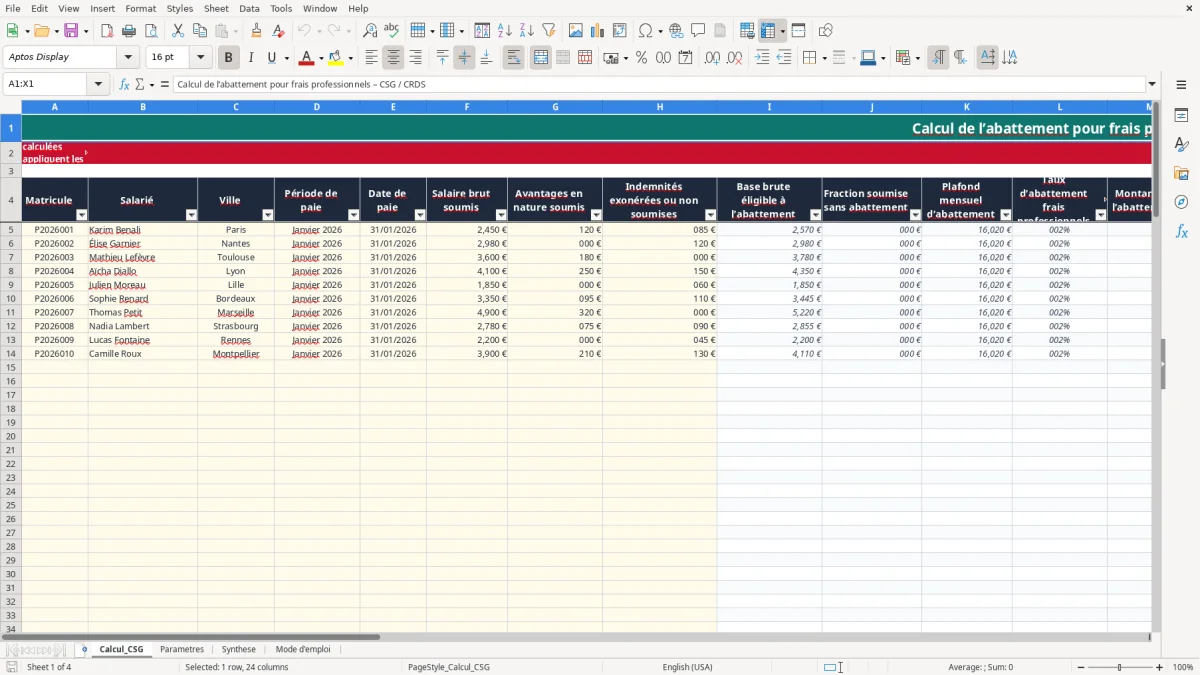This screenshot has width=1200, height=675.
Task: Select Clone Formatting paintbrush icon
Action: pos(257,31)
